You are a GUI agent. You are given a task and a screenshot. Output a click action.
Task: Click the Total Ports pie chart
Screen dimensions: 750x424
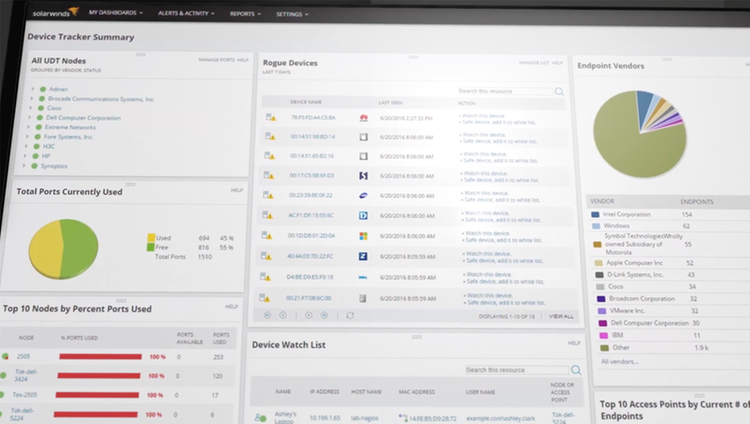point(64,249)
